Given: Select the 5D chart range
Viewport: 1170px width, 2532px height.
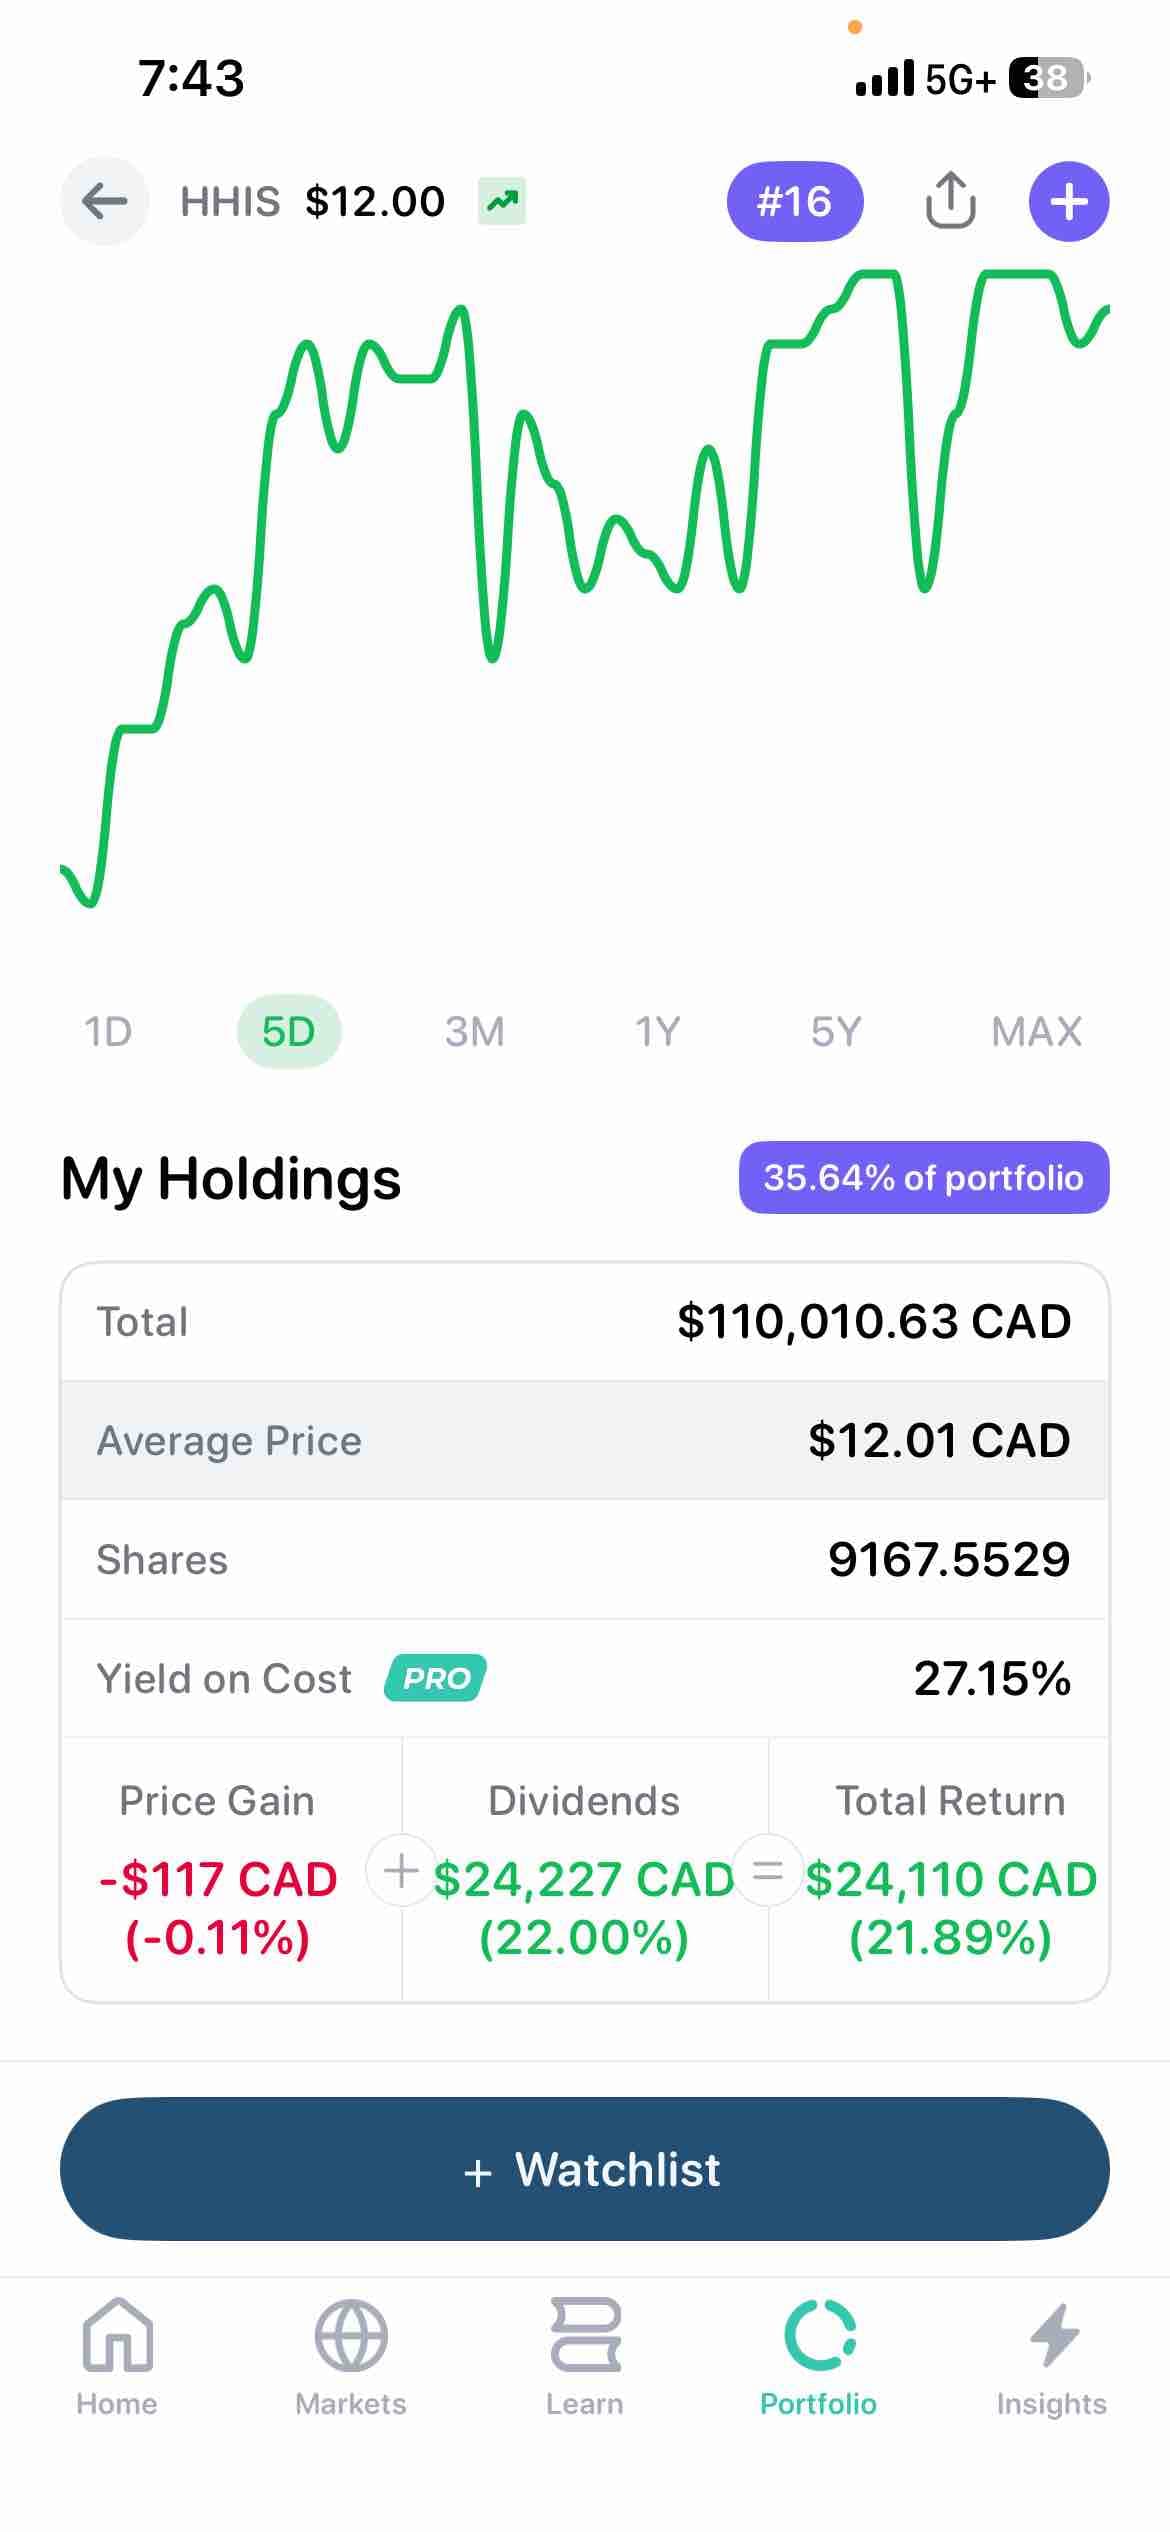Looking at the screenshot, I should 289,1031.
